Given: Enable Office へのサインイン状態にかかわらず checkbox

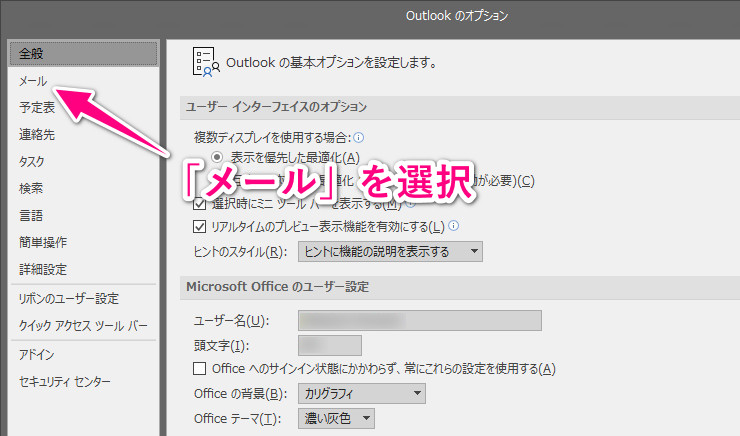Looking at the screenshot, I should 200,369.
